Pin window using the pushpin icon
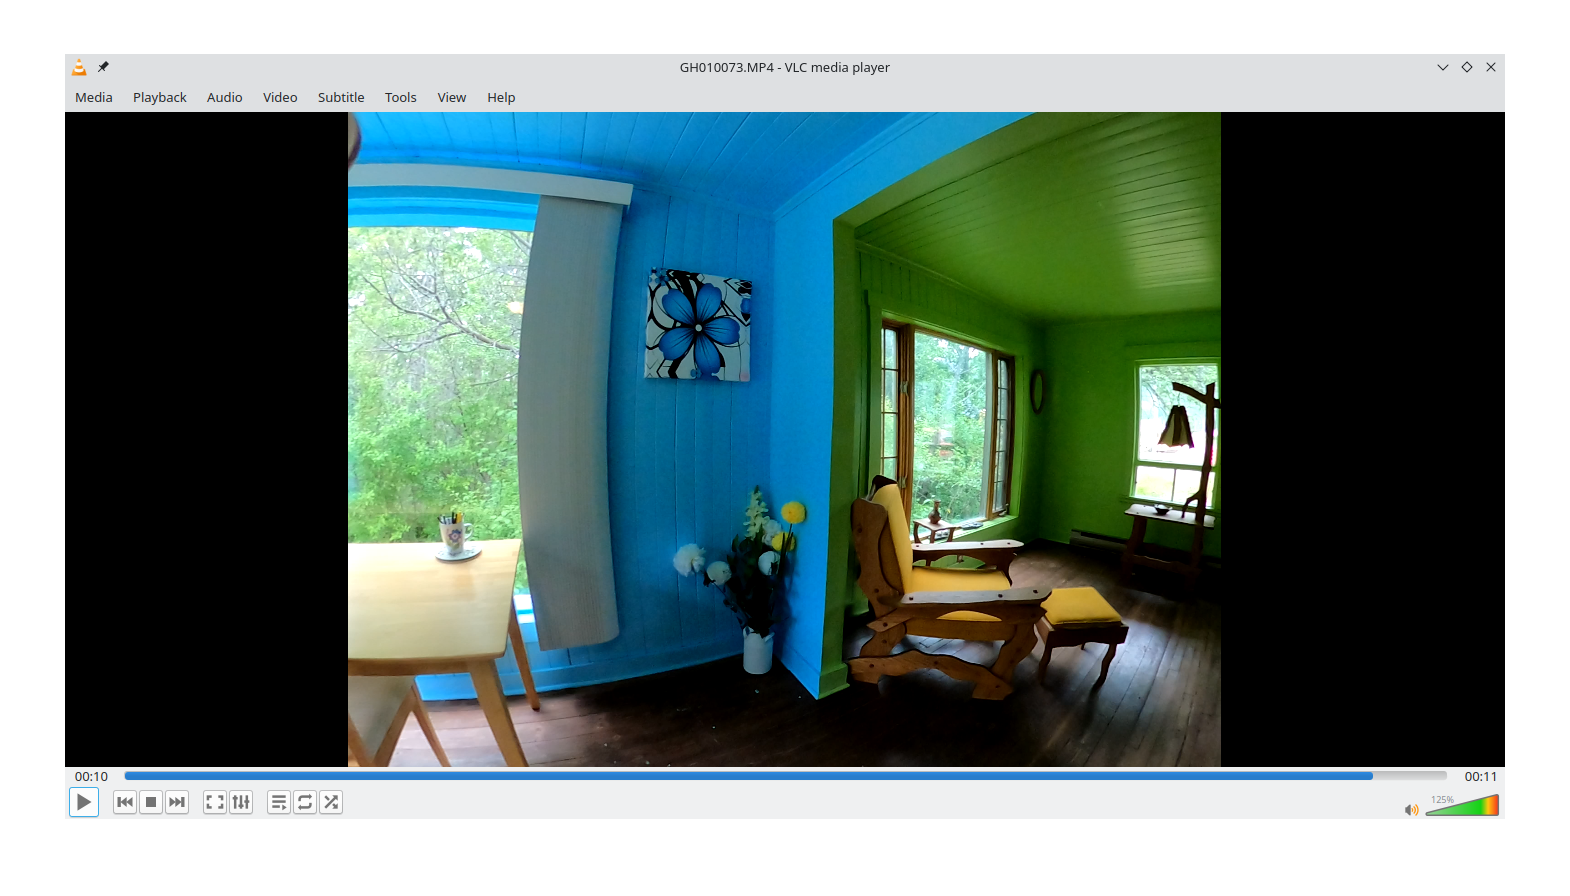Viewport: 1570px width, 896px height. click(103, 67)
